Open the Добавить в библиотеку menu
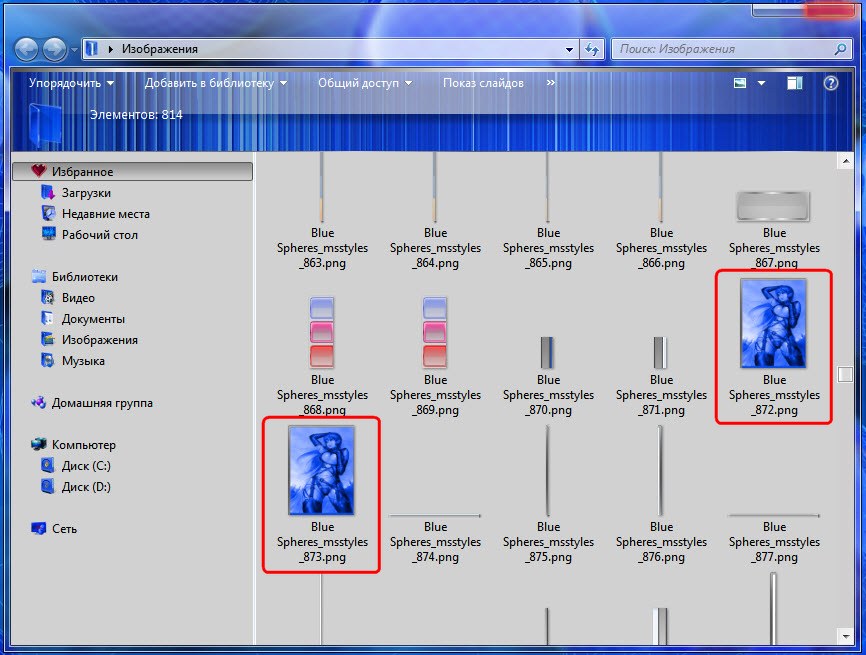The image size is (866, 655). click(x=215, y=83)
